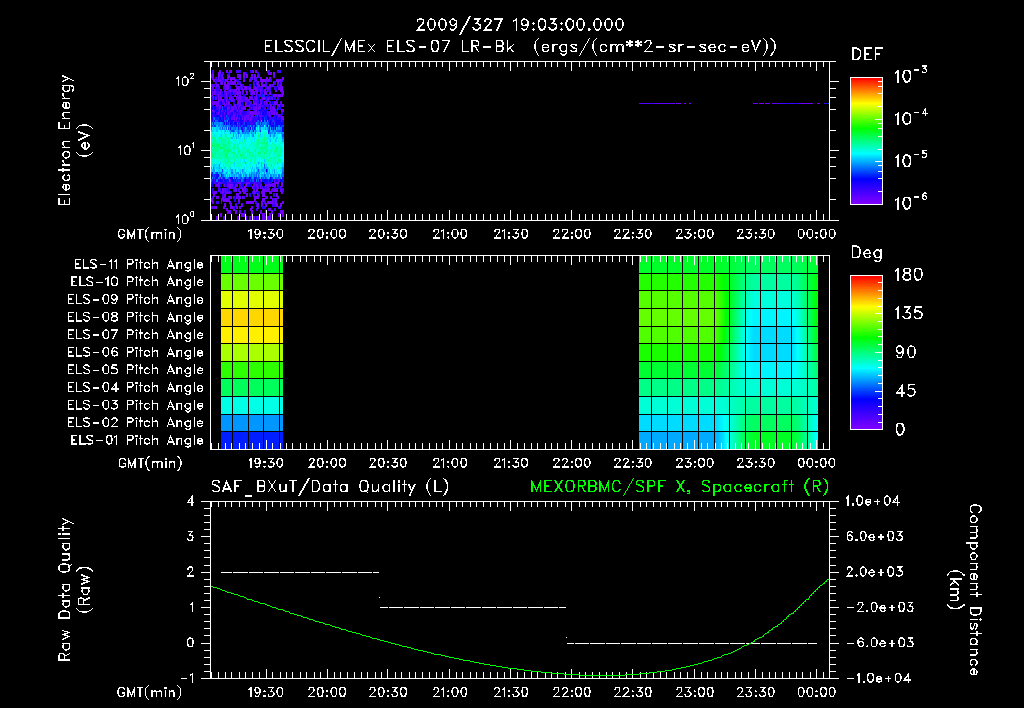
Task: Click GMT(min) label under the data quality plot
Action: (x=150, y=692)
